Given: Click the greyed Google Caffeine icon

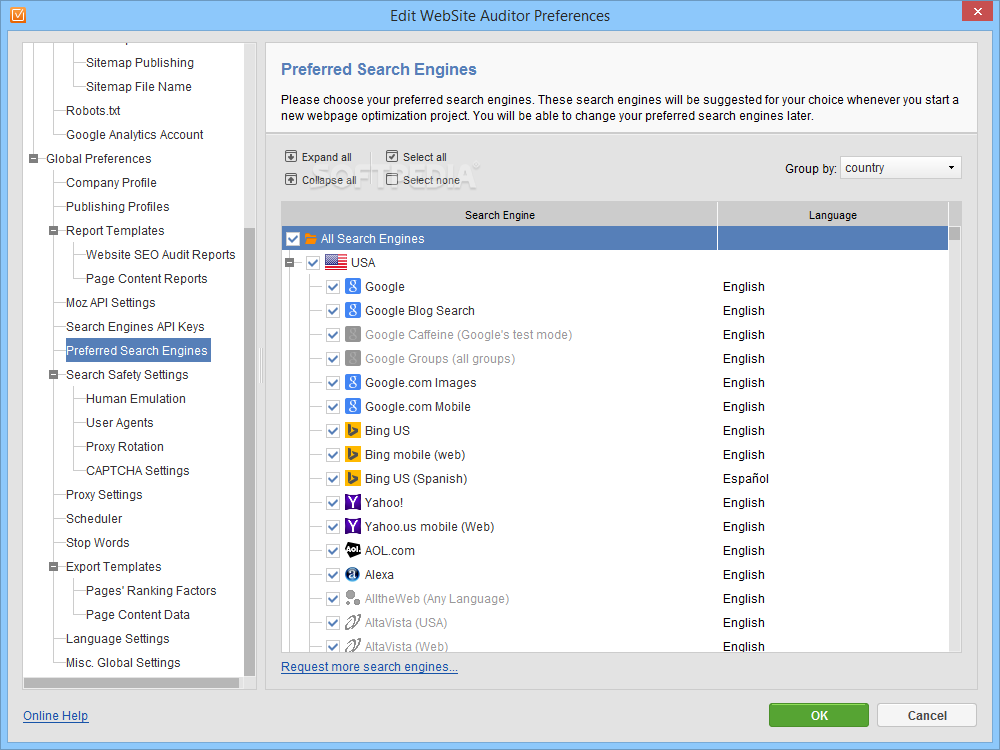Looking at the screenshot, I should coord(353,334).
